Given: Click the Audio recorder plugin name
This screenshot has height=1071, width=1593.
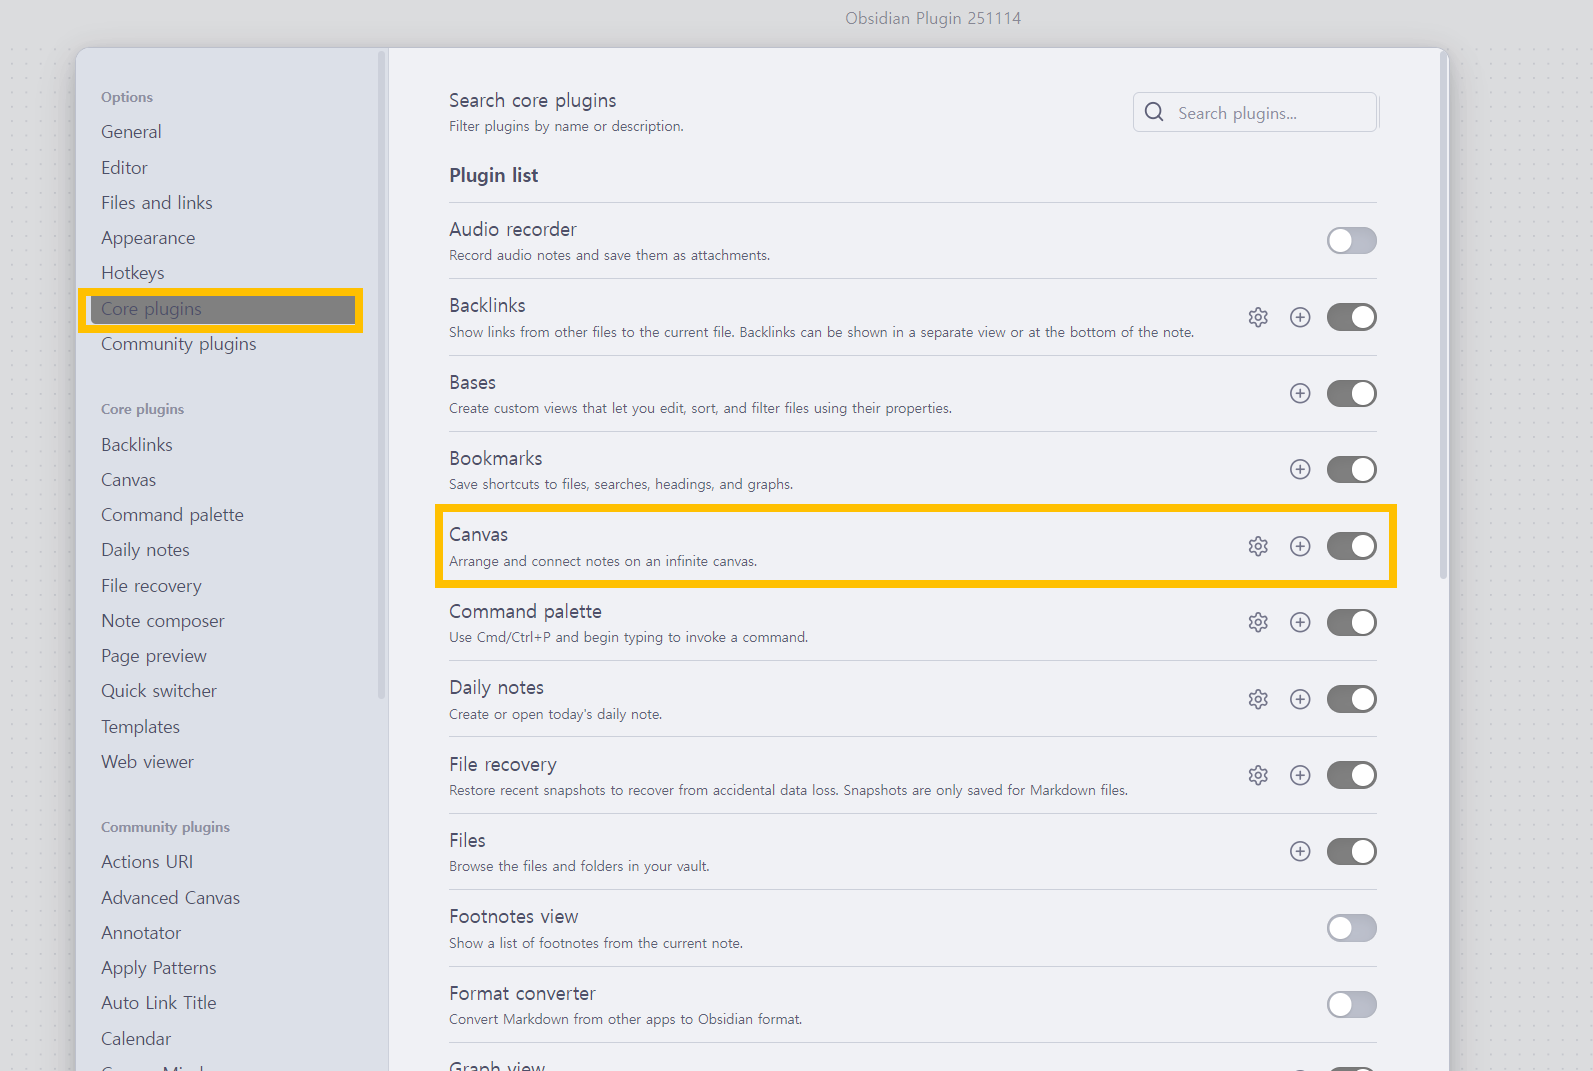Looking at the screenshot, I should (x=513, y=229).
